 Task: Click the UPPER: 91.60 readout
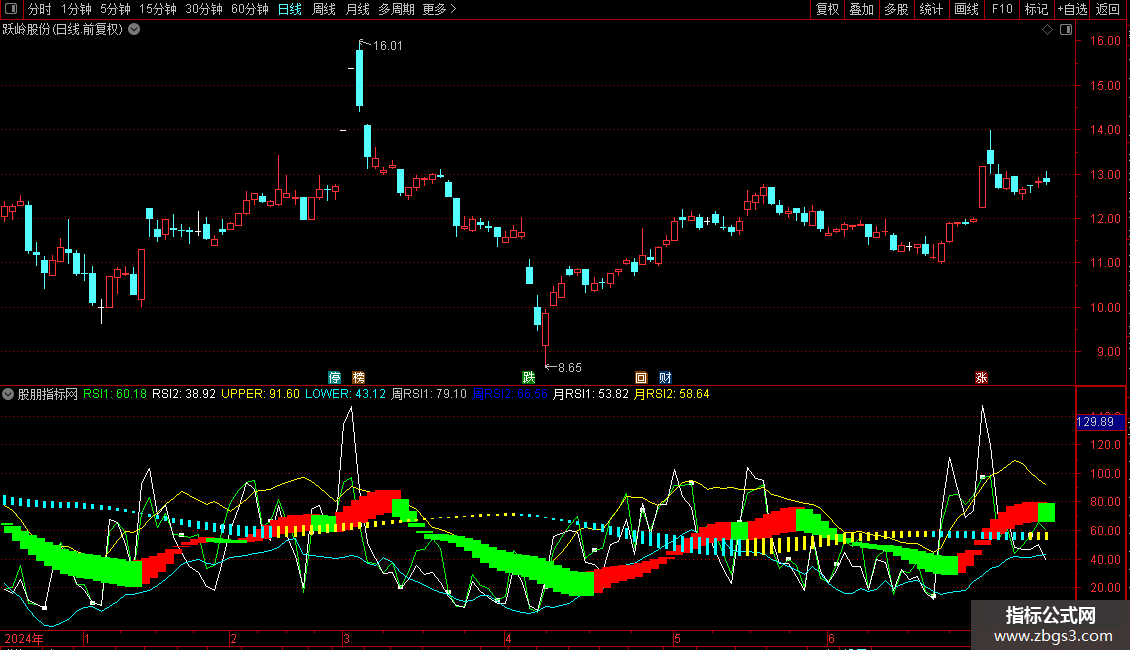tap(260, 394)
